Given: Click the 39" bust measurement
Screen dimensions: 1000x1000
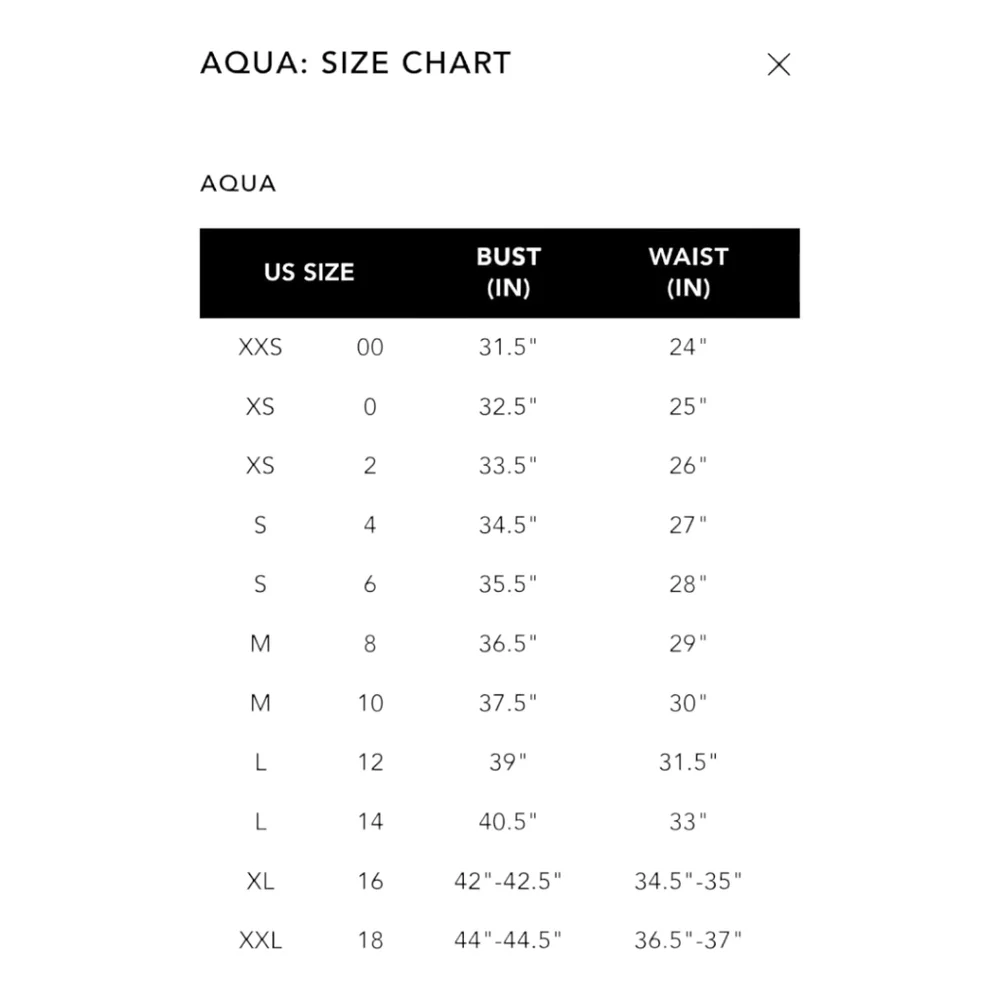Looking at the screenshot, I should pos(508,762).
